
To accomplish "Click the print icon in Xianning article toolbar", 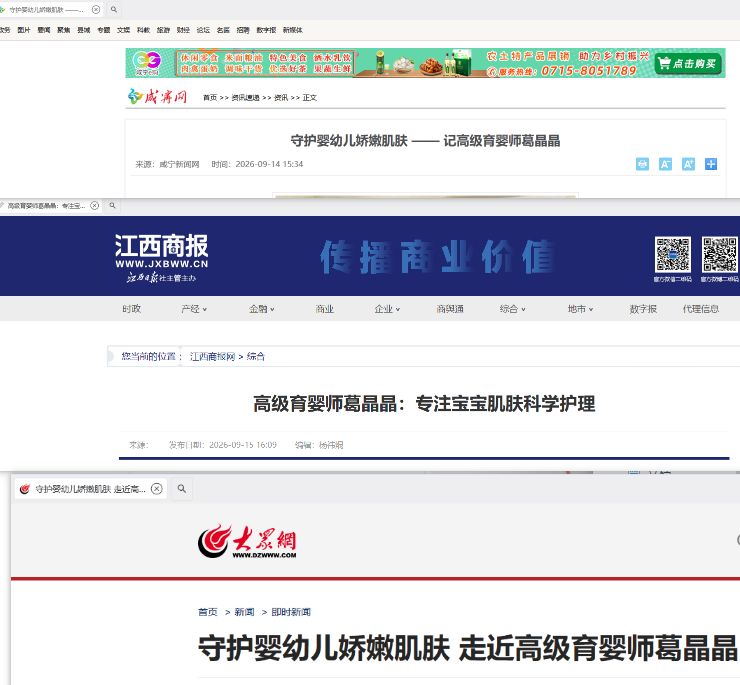I will point(642,164).
